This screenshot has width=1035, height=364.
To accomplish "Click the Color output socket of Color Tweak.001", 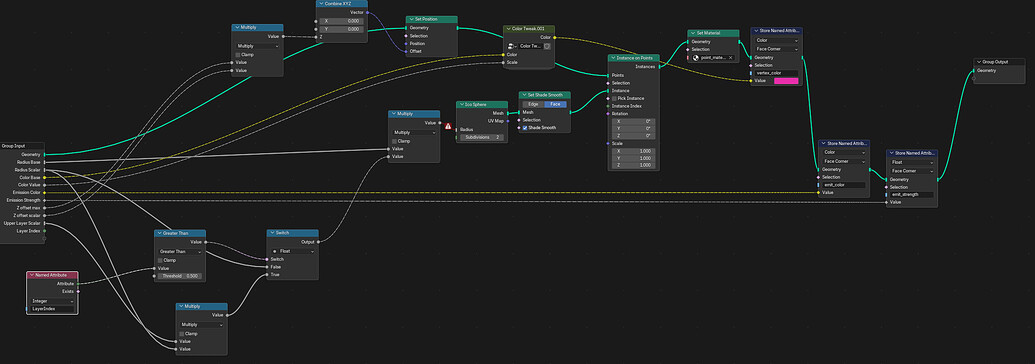I will 554,38.
